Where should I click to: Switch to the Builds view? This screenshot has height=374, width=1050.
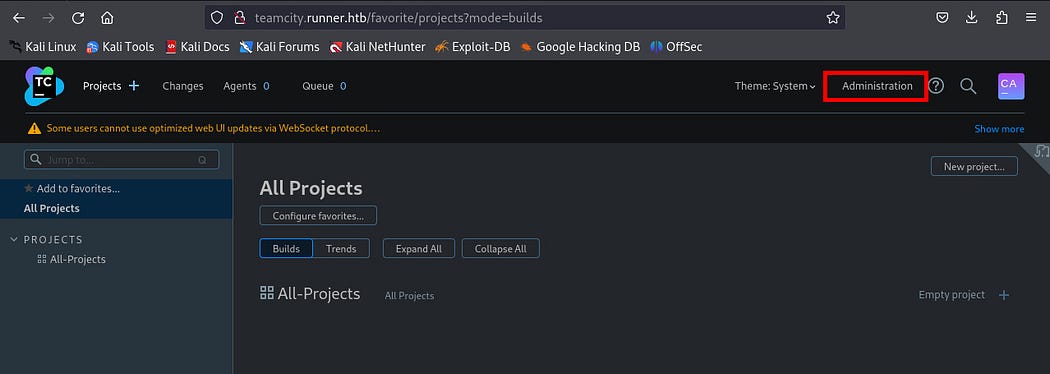pyautogui.click(x=286, y=248)
